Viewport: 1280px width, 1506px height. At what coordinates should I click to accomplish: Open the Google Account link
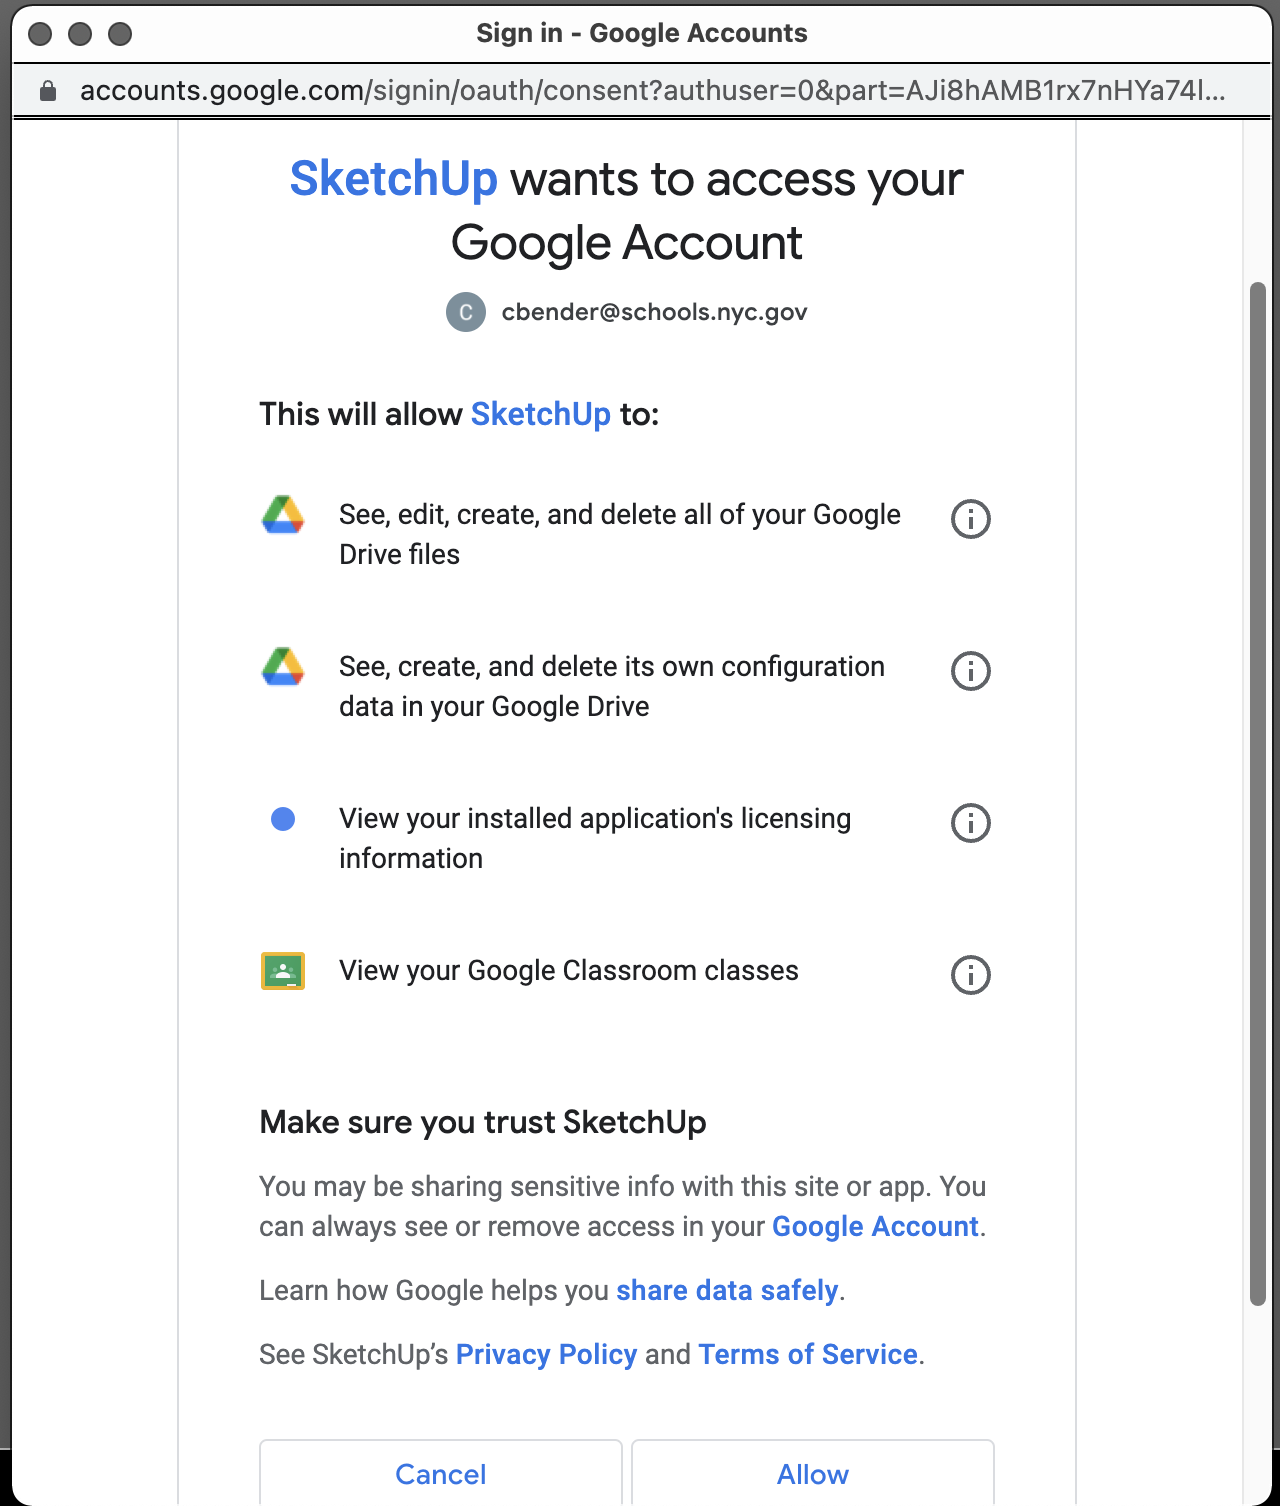[x=875, y=1227]
